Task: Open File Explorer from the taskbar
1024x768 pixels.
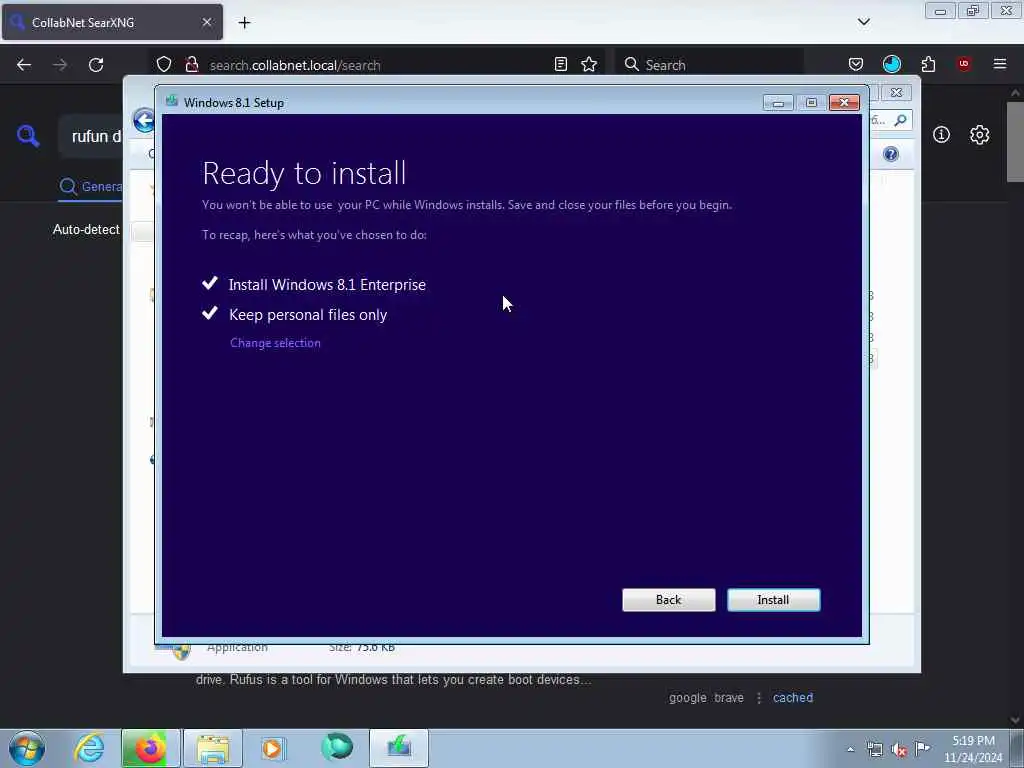Action: (213, 748)
